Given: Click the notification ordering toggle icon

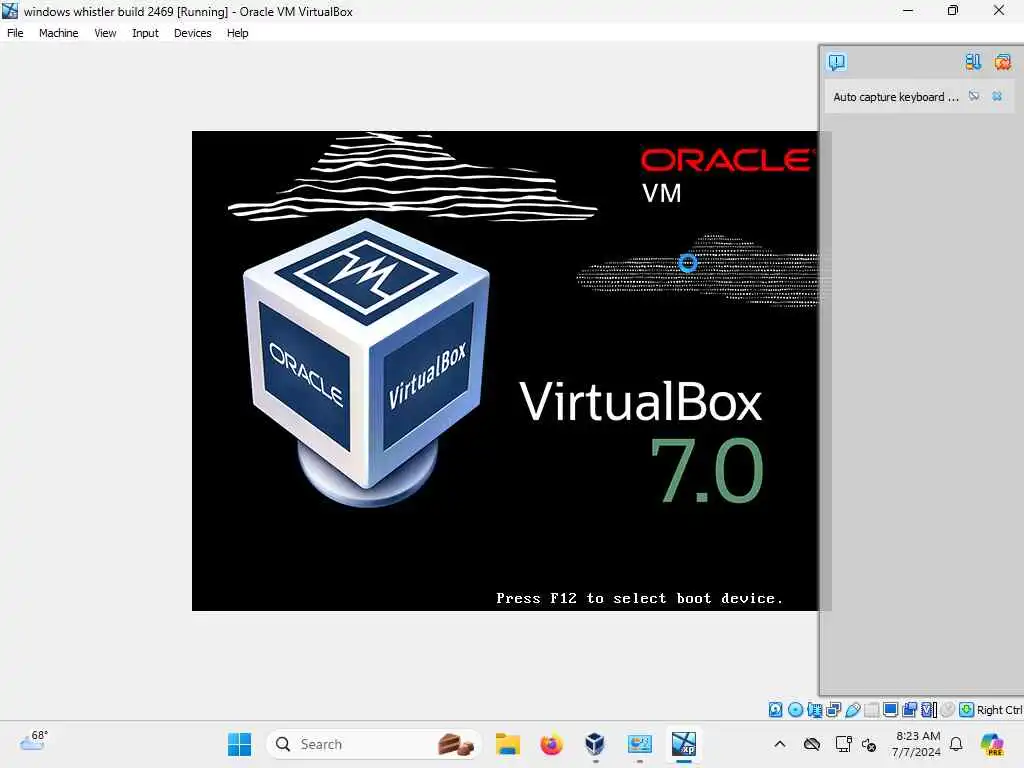Looking at the screenshot, I should [972, 62].
